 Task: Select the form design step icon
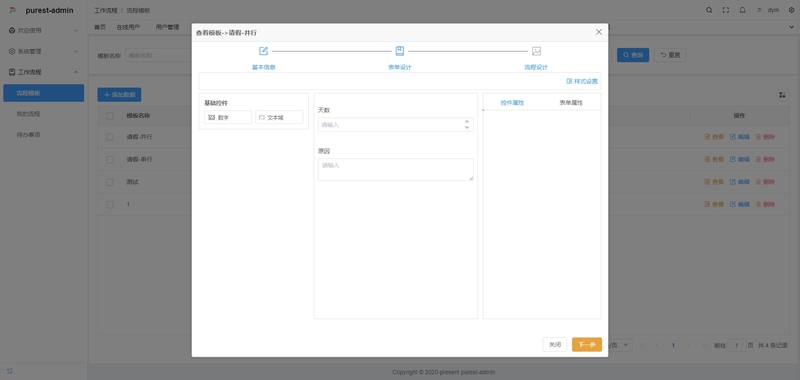(399, 51)
